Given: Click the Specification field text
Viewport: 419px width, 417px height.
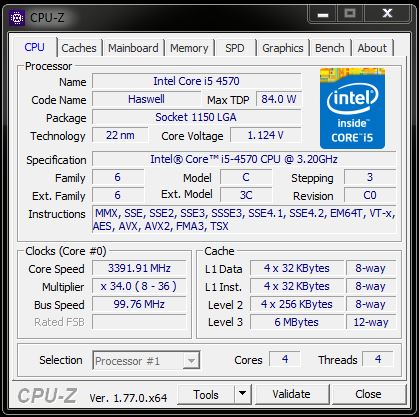Looking at the screenshot, I should [244, 159].
